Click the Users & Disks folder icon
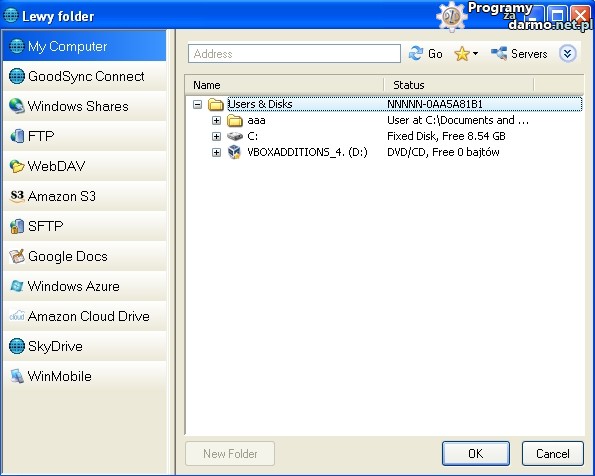Image resolution: width=595 pixels, height=476 pixels. click(216, 104)
